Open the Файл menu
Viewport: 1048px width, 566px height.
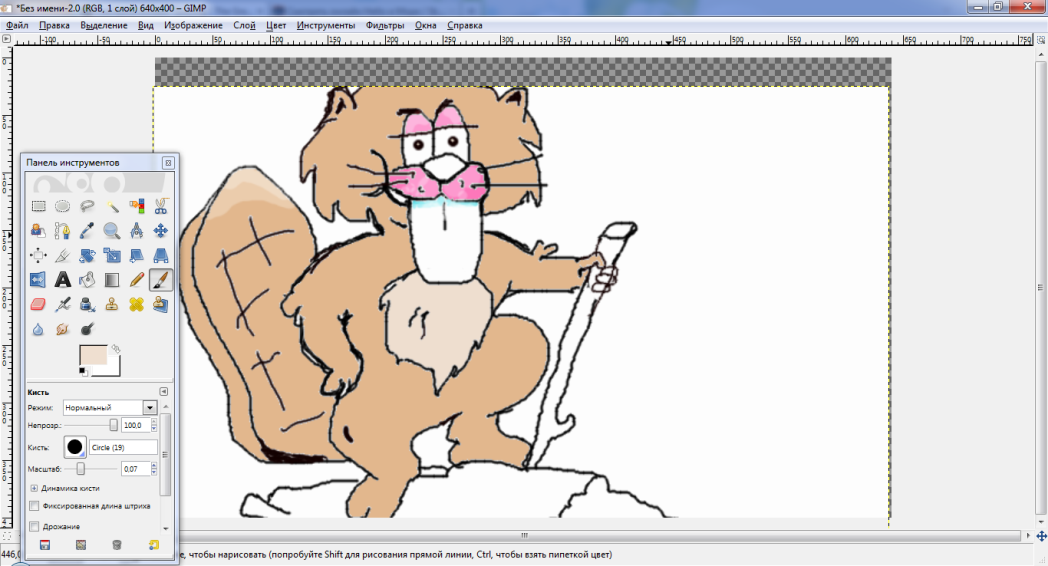pyautogui.click(x=17, y=25)
